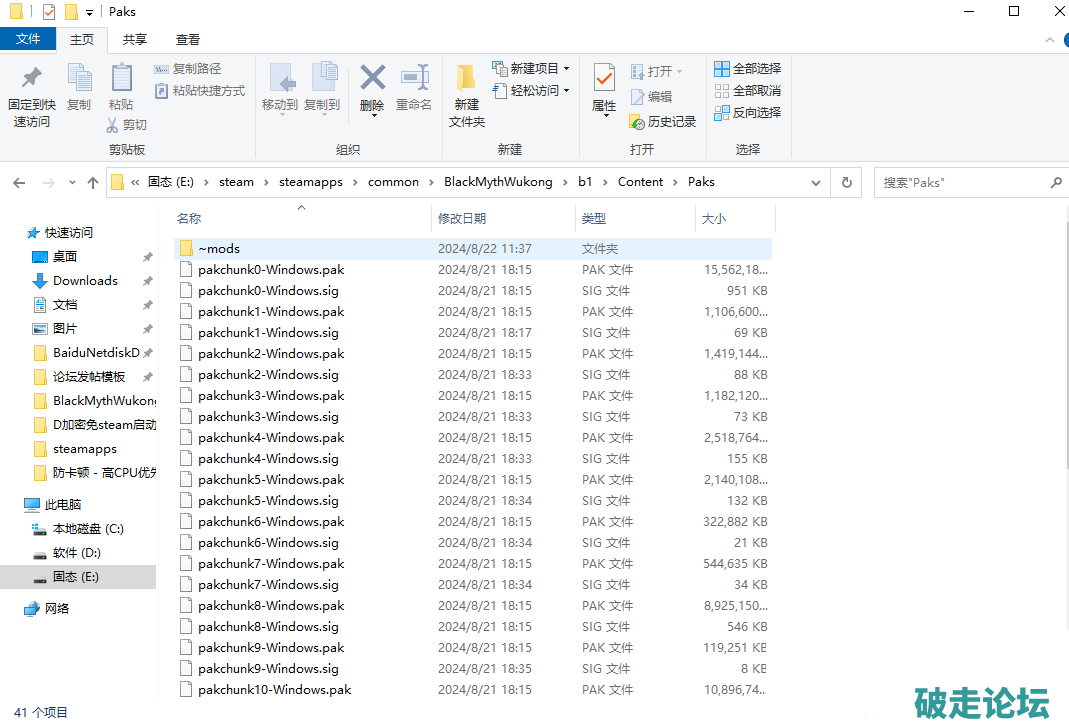
Task: Click Invert Selection button
Action: pyautogui.click(x=747, y=113)
